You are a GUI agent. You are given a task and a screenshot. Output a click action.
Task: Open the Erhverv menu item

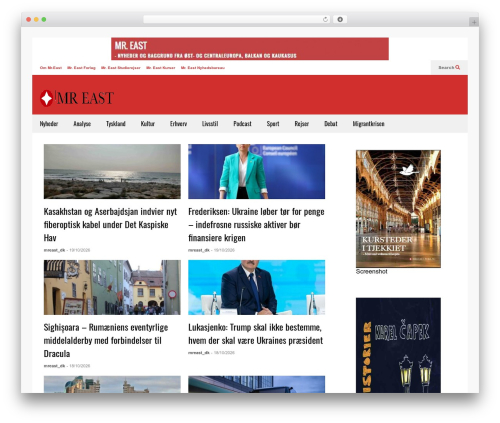click(x=178, y=124)
